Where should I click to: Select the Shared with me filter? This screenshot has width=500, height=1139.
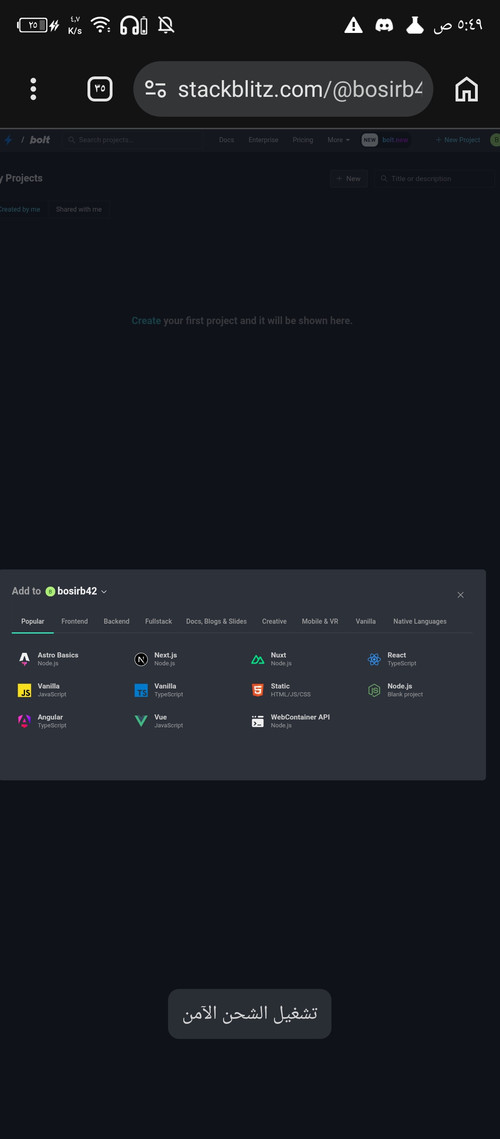pyautogui.click(x=78, y=209)
